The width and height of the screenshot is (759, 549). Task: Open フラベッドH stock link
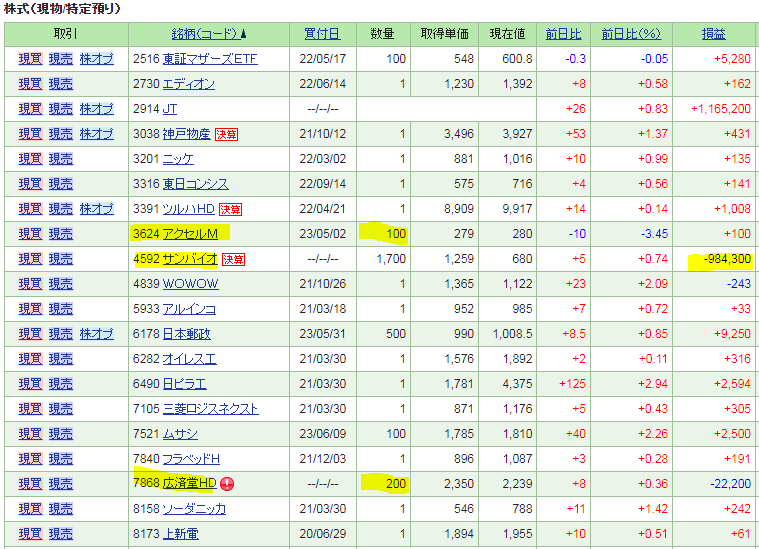pos(191,459)
